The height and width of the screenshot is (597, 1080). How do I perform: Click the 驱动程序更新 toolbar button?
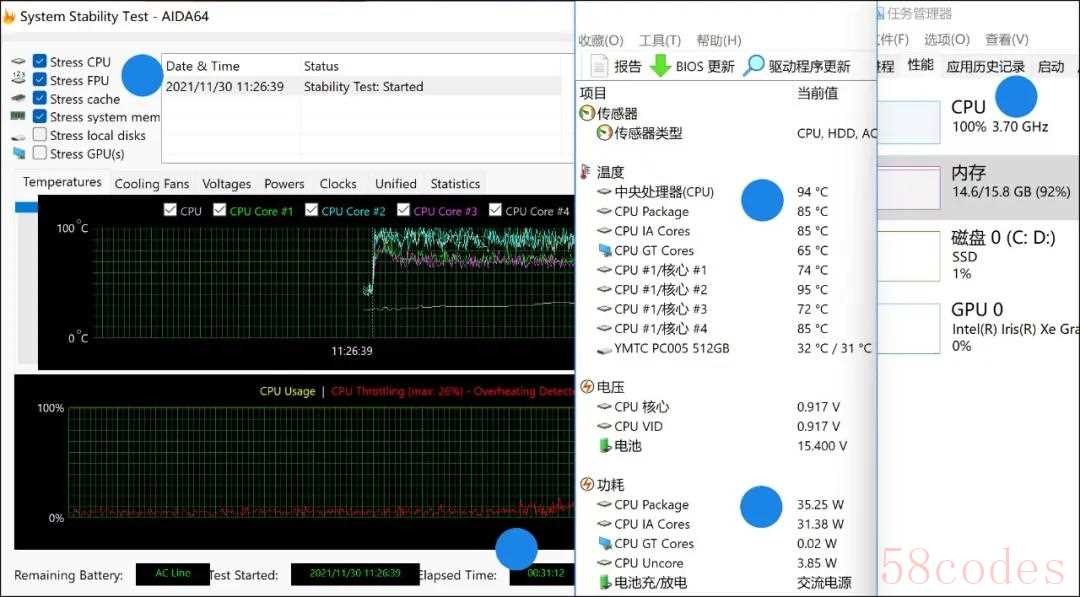[798, 66]
